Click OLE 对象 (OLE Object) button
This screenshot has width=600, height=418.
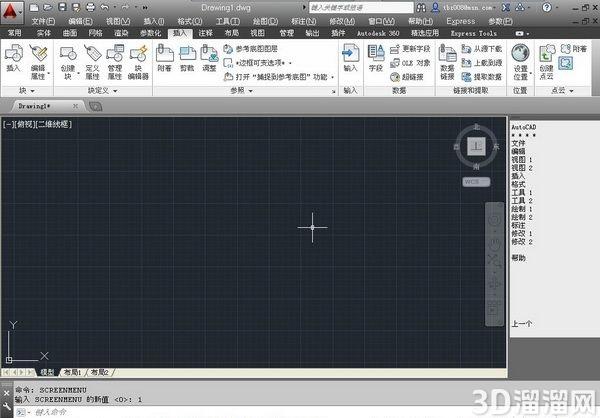pyautogui.click(x=410, y=63)
